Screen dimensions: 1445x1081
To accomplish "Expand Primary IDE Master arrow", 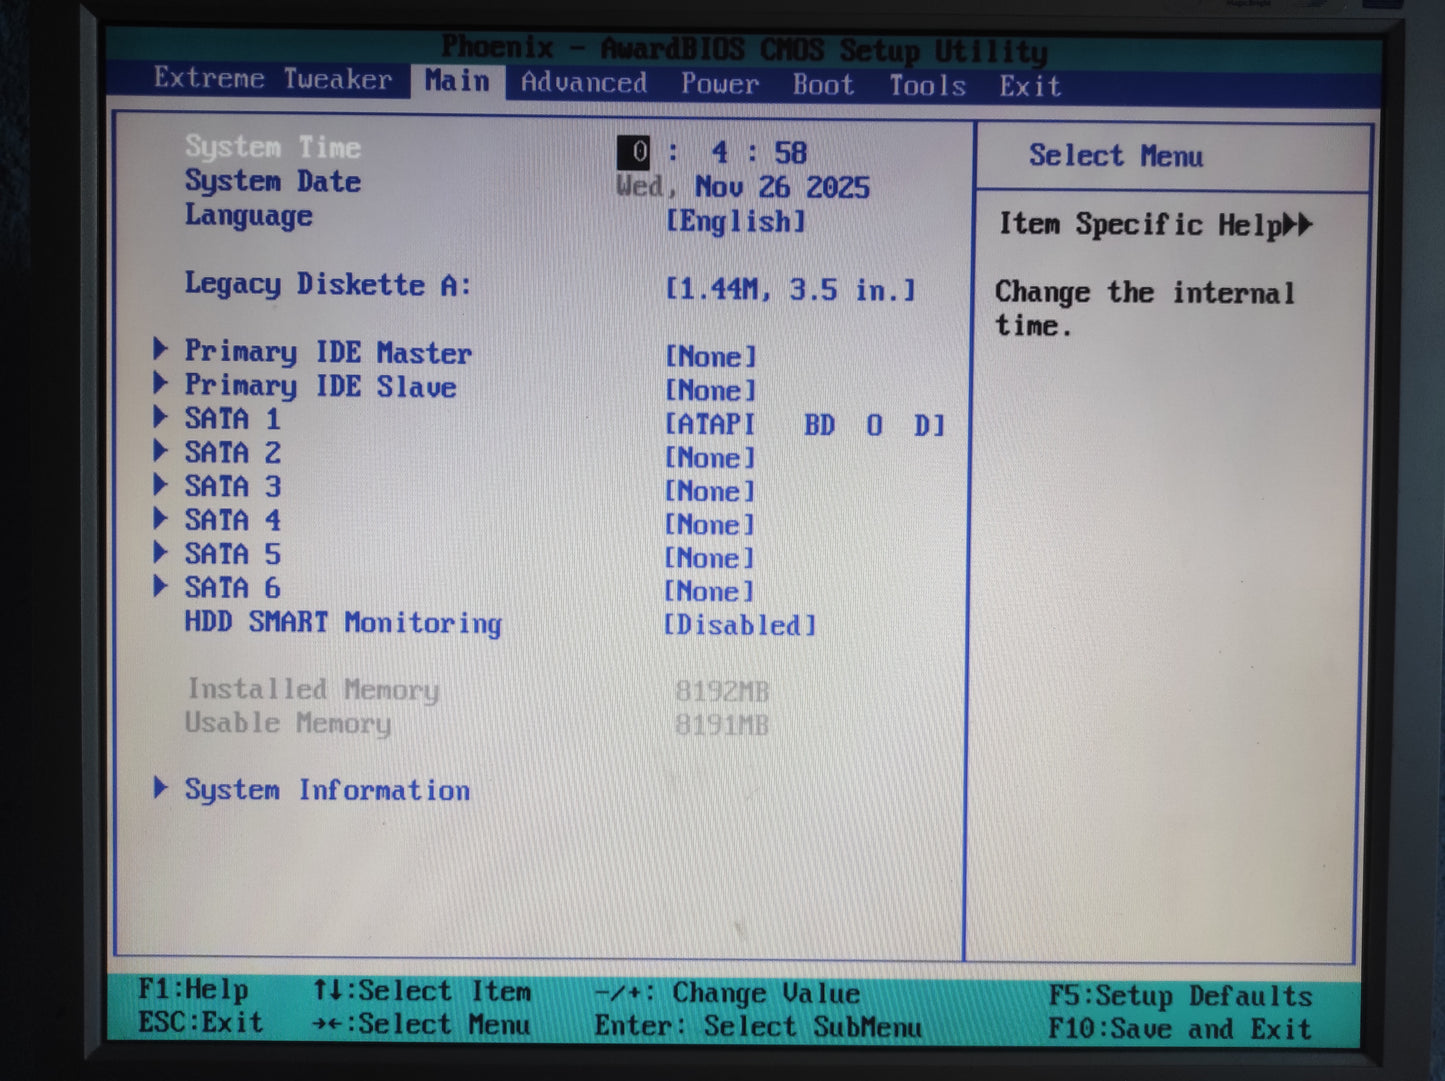I will [x=160, y=349].
